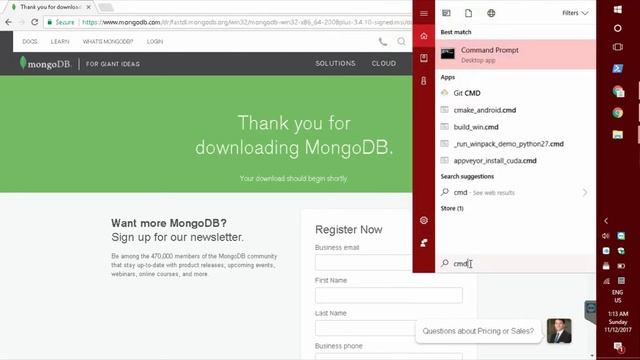Viewport: 640px width, 360px height.
Task: Click the browser Back arrow
Action: click(x=9, y=22)
